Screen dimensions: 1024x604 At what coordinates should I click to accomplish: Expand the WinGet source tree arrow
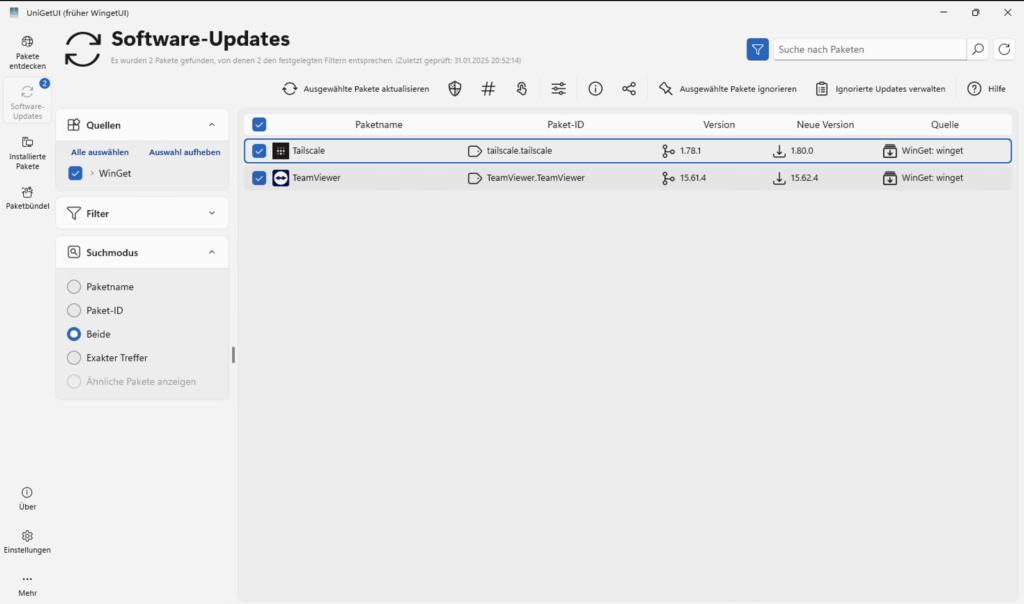[92, 173]
